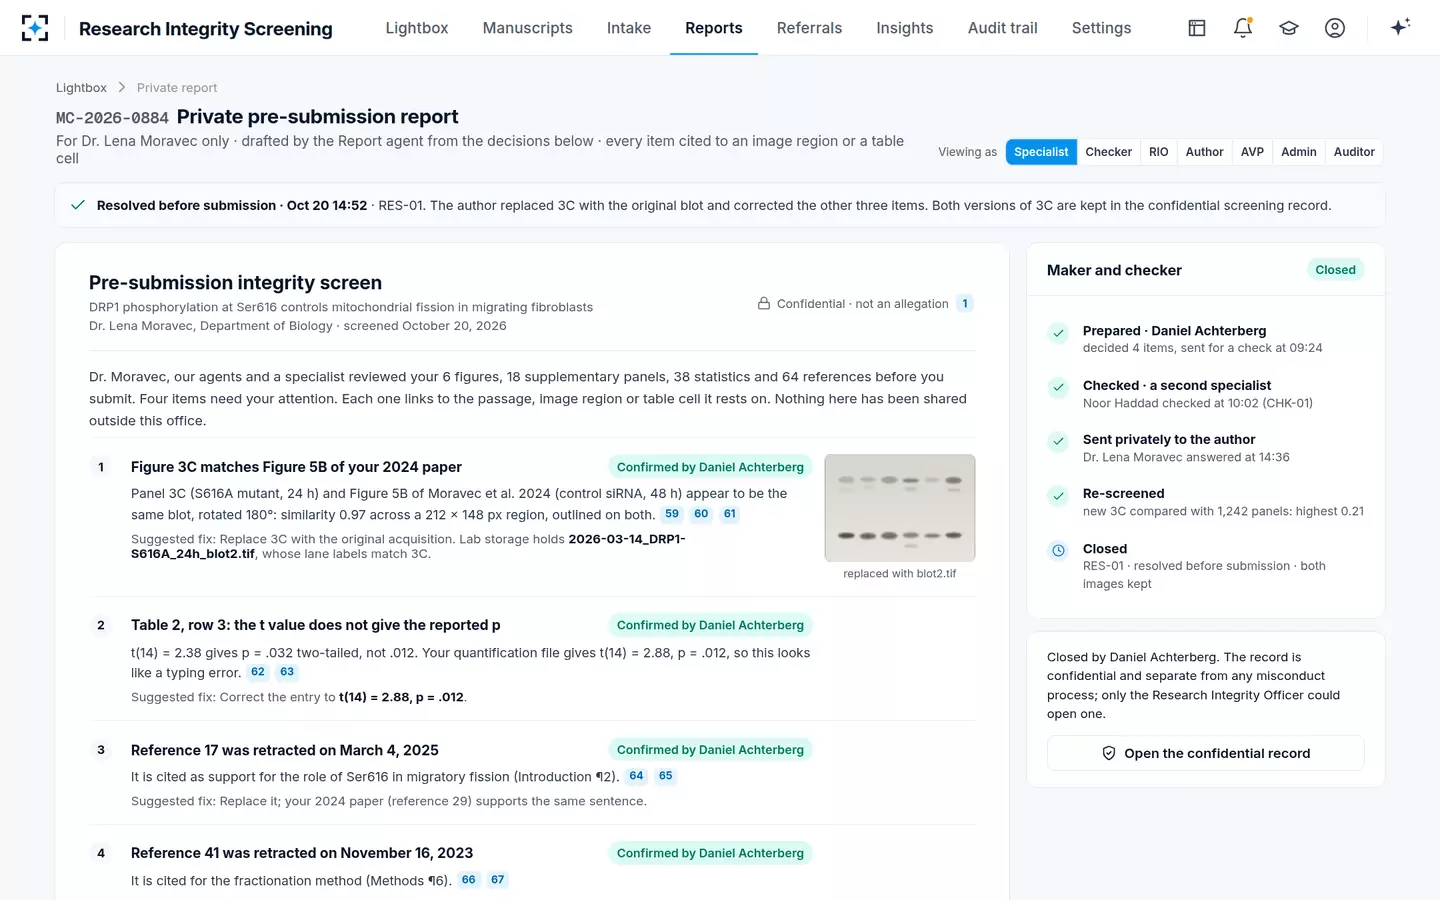1440x900 pixels.
Task: Open the user account icon
Action: tap(1335, 28)
